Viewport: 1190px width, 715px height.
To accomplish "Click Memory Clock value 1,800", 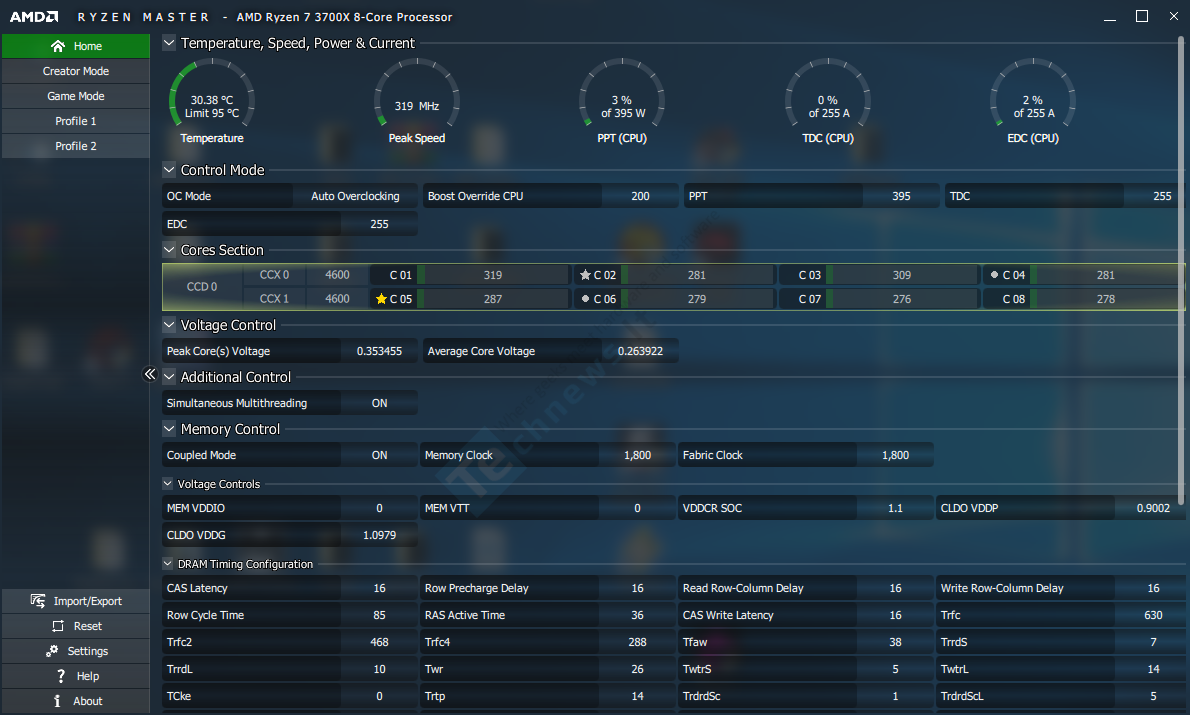I will pos(638,455).
